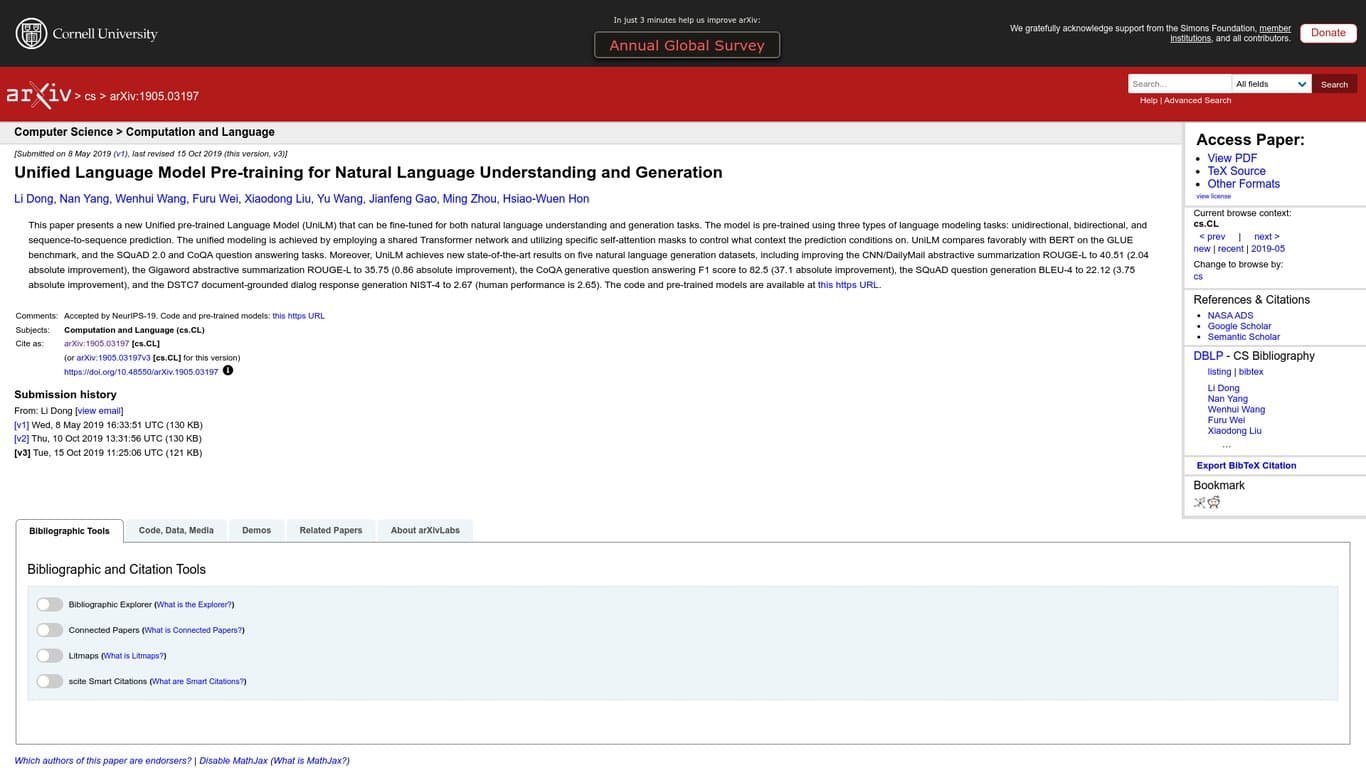This screenshot has height=768, width=1366.
Task: Select the Demos tab
Action: click(x=256, y=530)
